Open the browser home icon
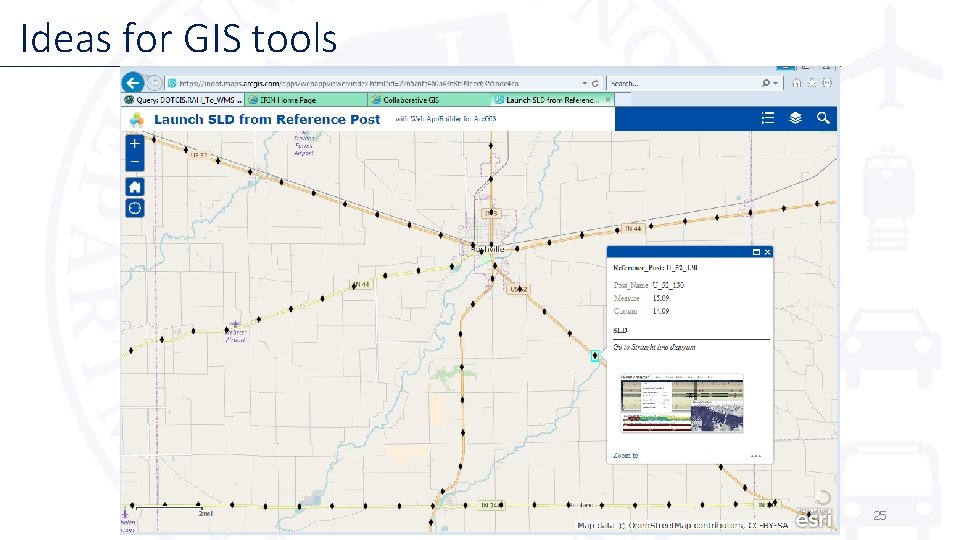The height and width of the screenshot is (540, 960). click(x=797, y=83)
